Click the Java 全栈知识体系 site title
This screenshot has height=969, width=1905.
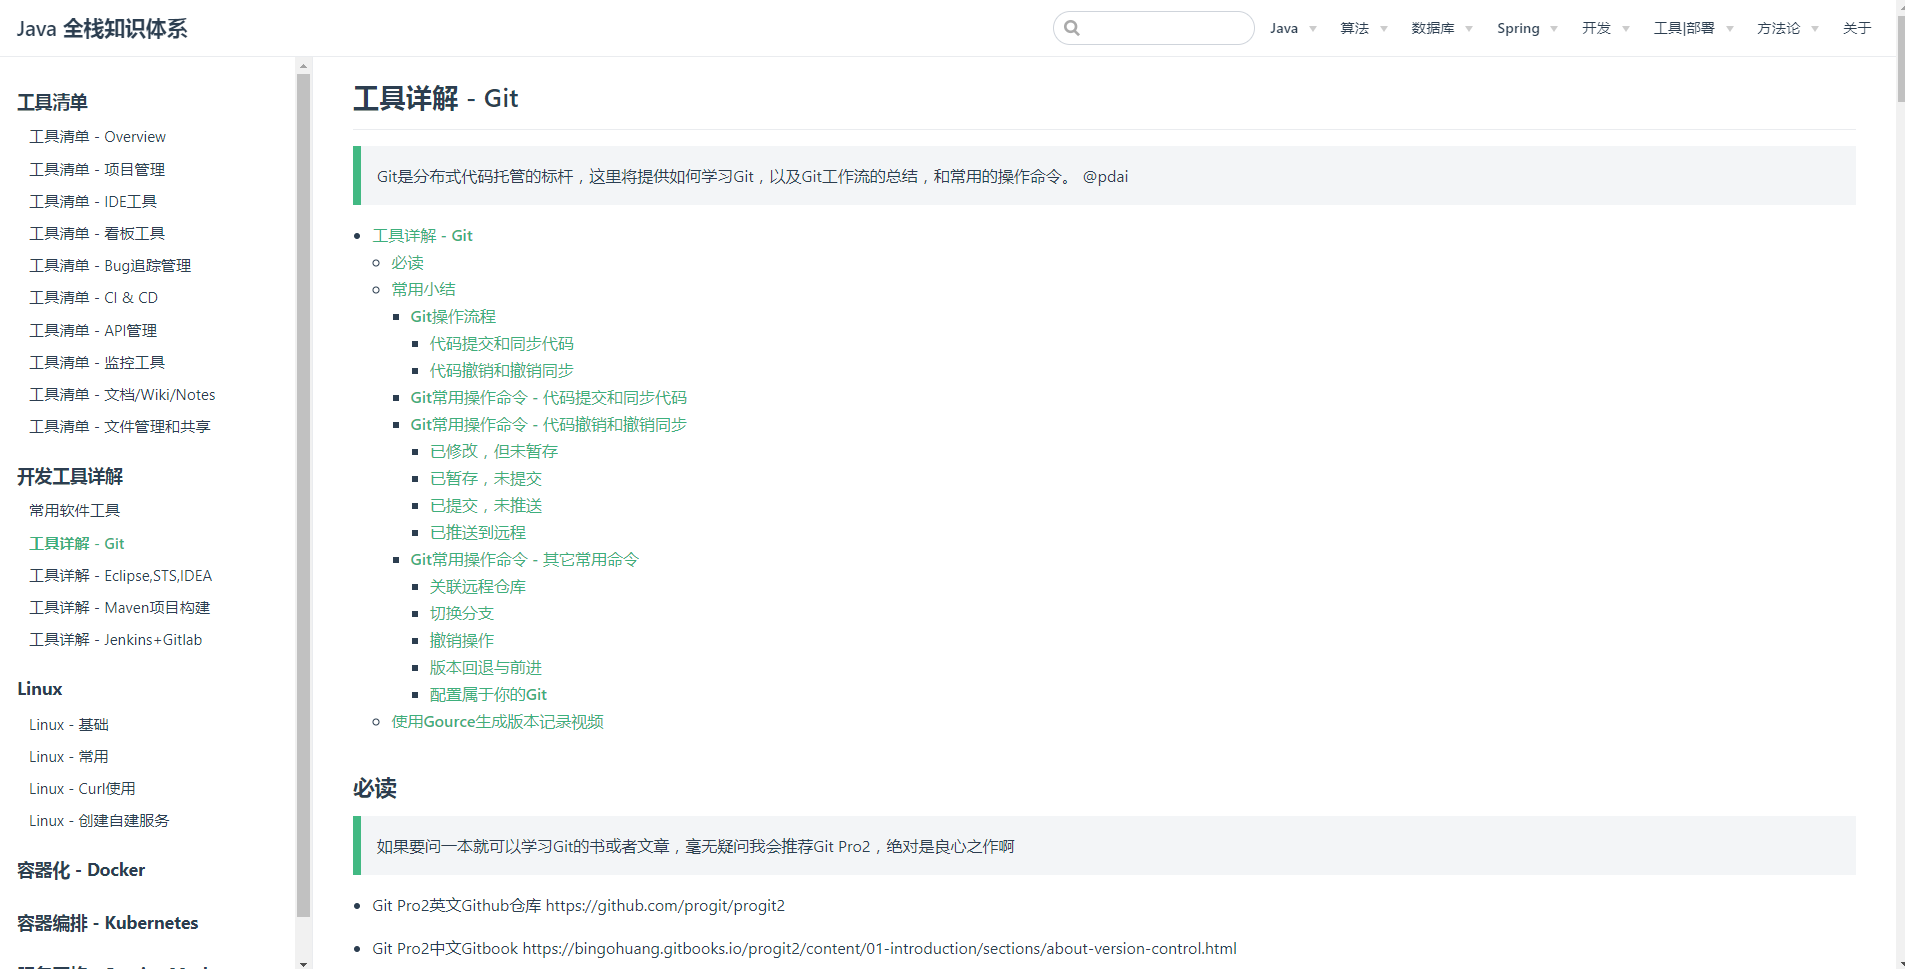tap(102, 28)
